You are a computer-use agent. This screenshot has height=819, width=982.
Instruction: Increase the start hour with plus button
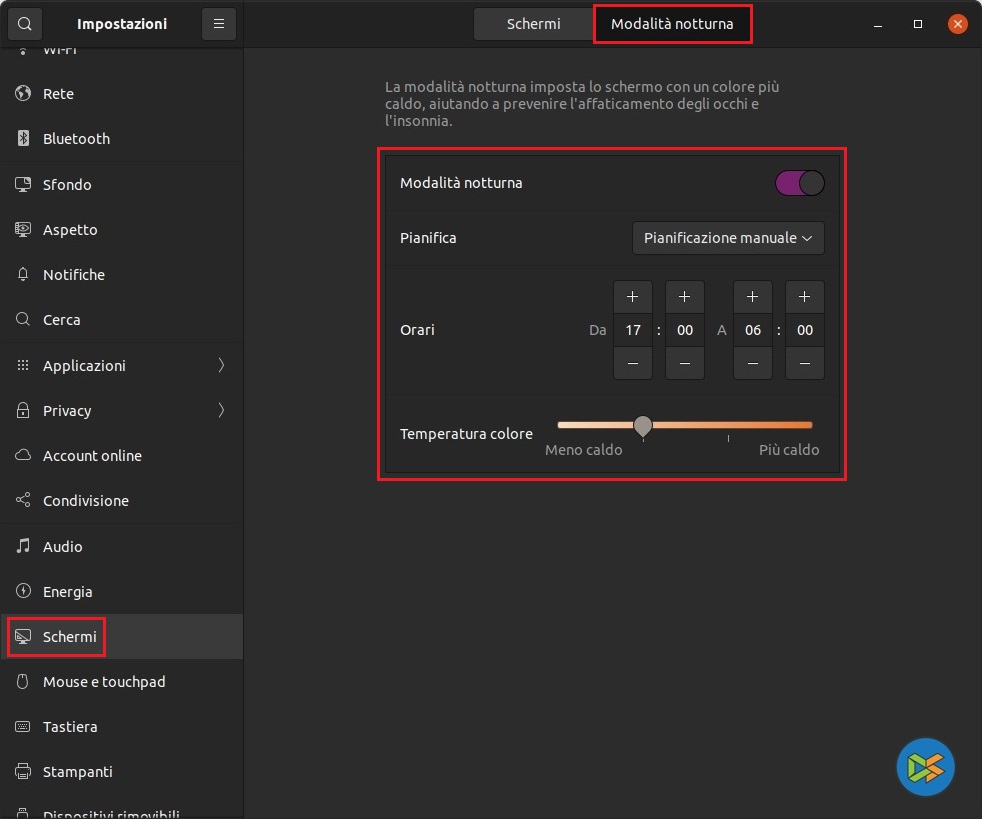coord(632,297)
